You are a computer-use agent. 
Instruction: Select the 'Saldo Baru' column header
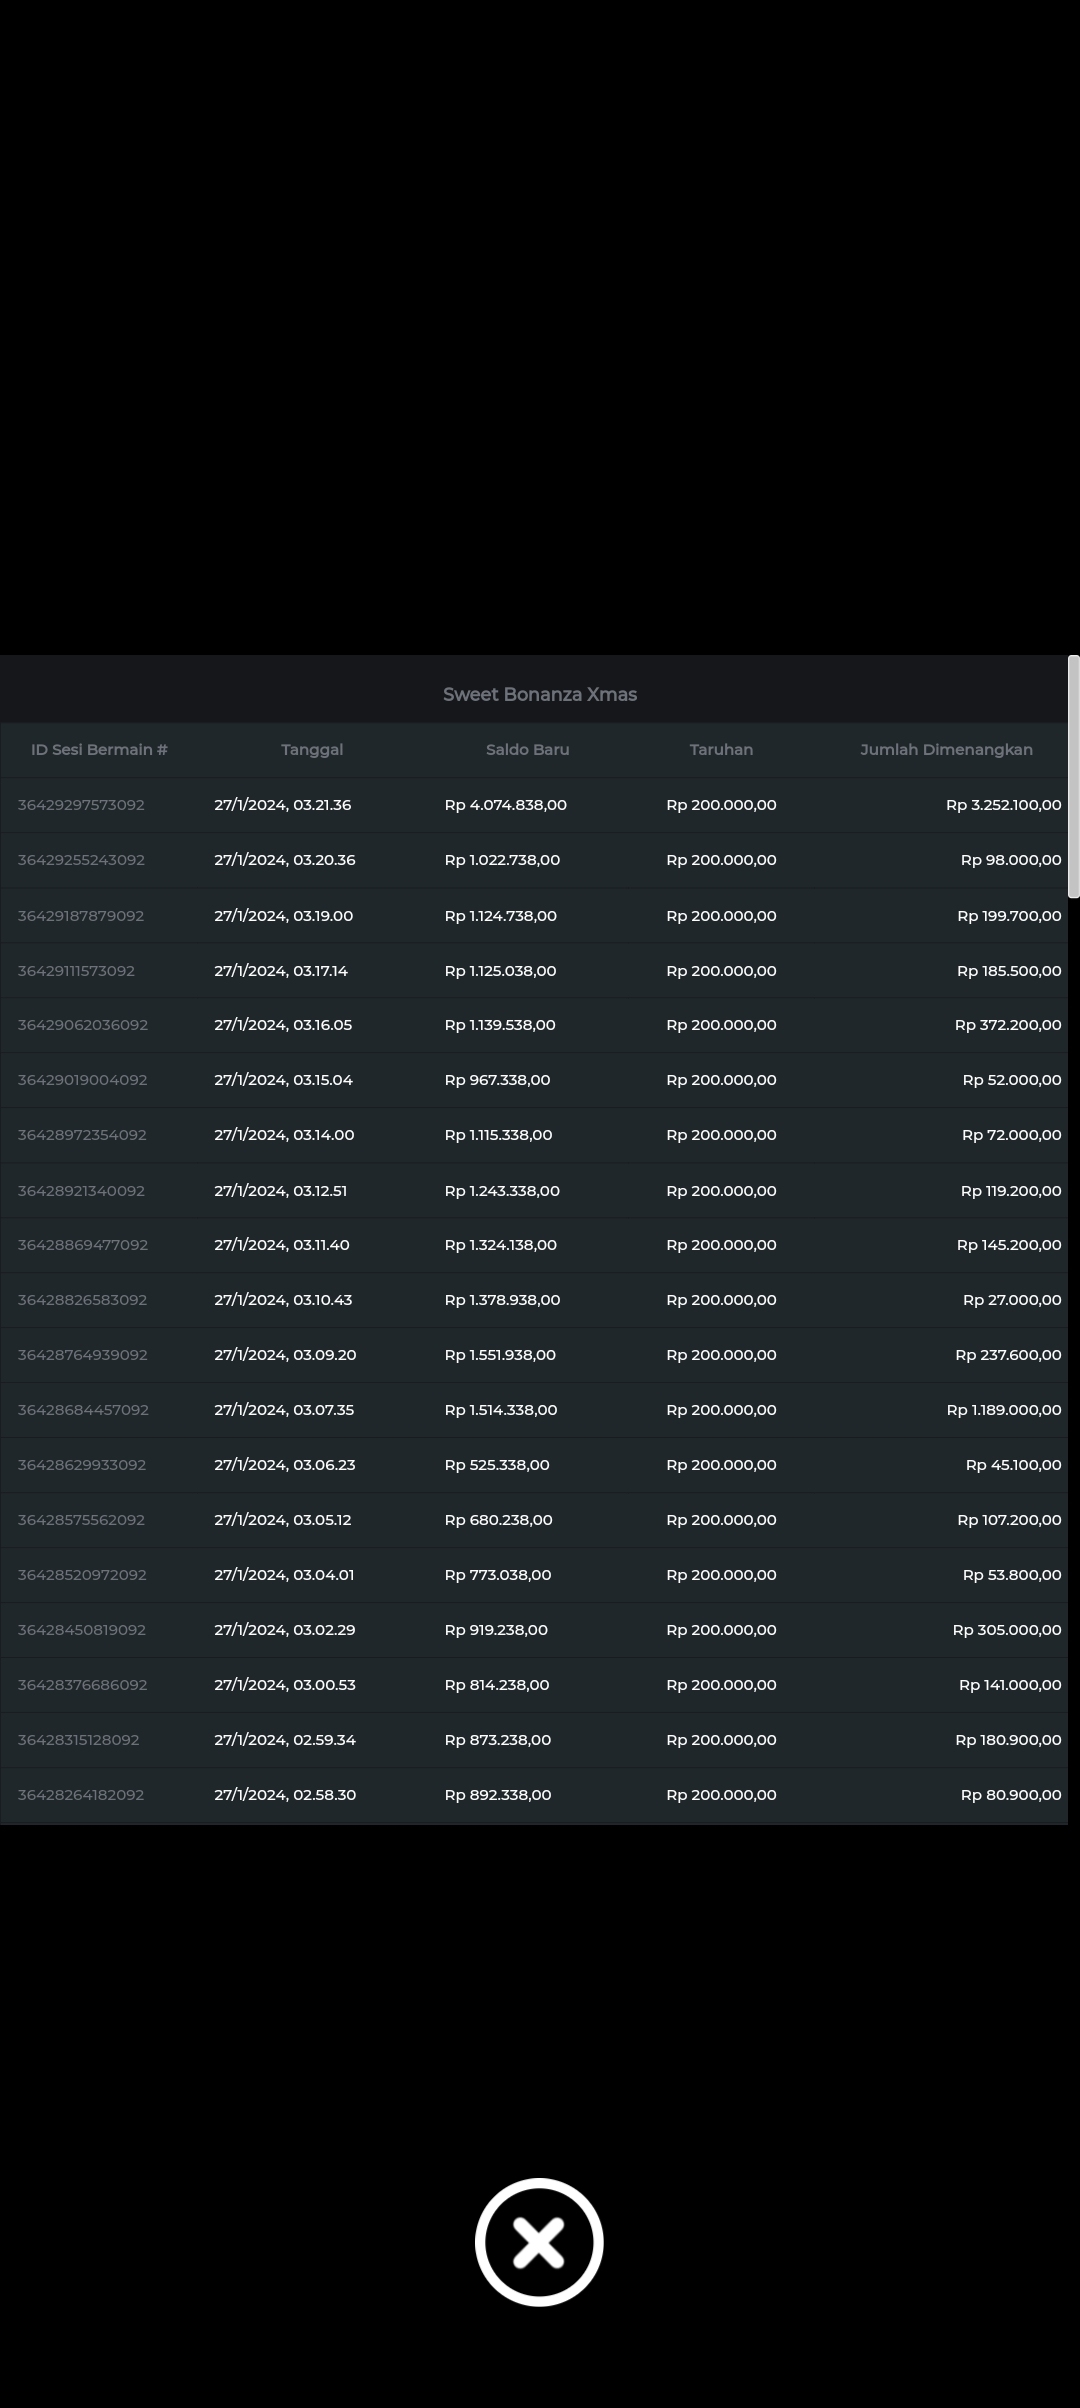tap(527, 750)
